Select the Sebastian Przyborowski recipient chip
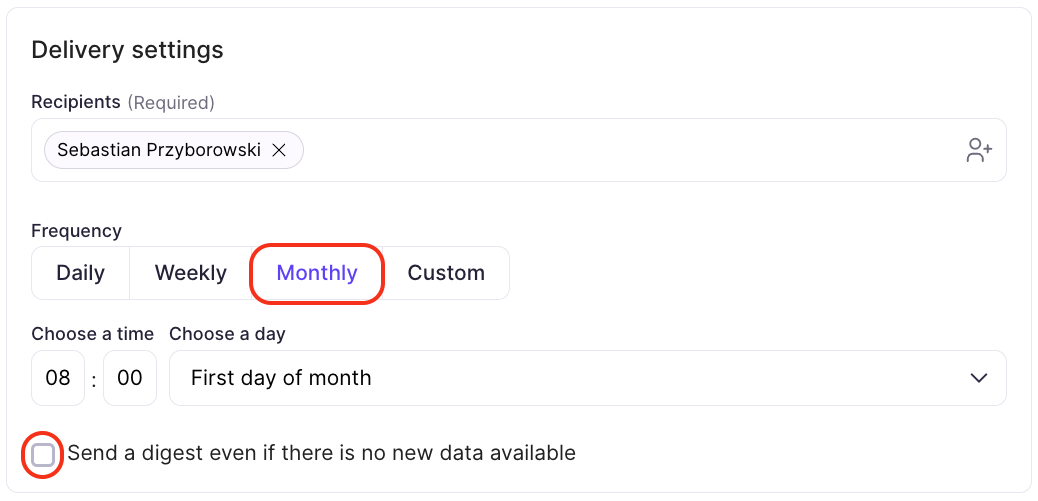 (x=158, y=150)
